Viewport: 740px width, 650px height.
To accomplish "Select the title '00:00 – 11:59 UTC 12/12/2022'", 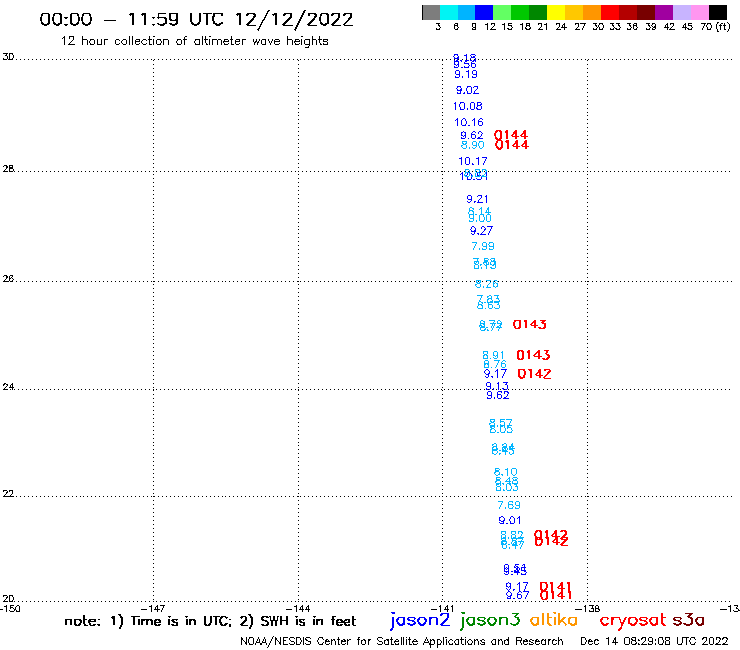I will click(x=196, y=19).
